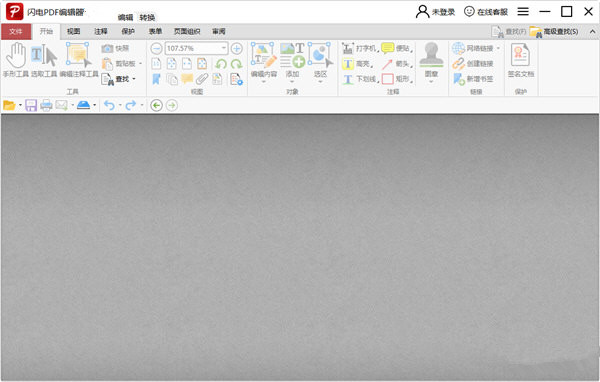Click the Online Service (在线客服) link
Image resolution: width=600 pixels, height=382 pixels.
(486, 12)
